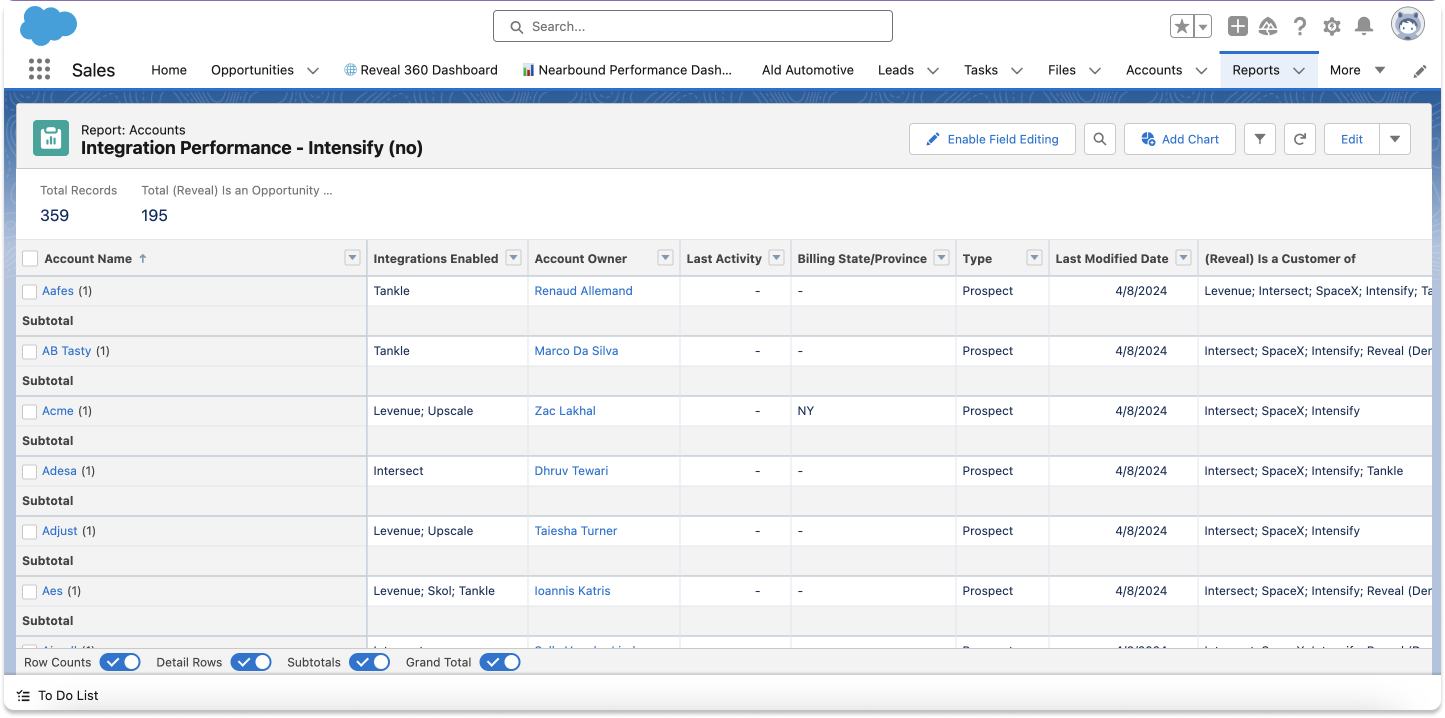Expand the Tasks tab chevron

[1017, 71]
